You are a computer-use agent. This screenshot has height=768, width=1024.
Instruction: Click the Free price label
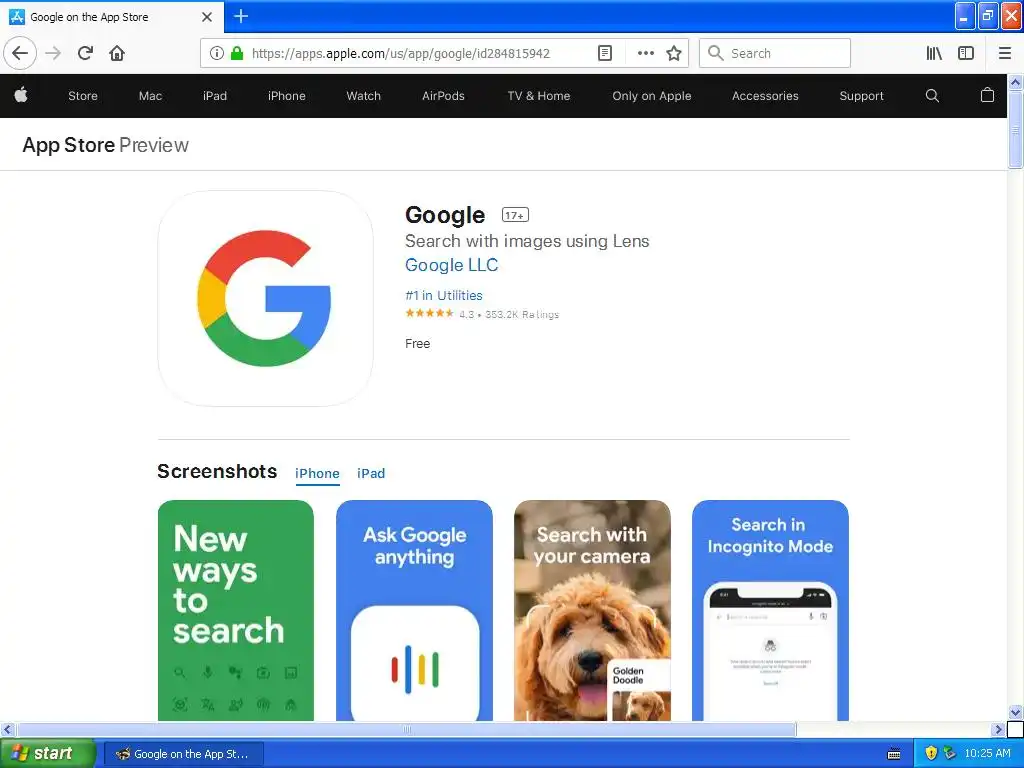(417, 344)
